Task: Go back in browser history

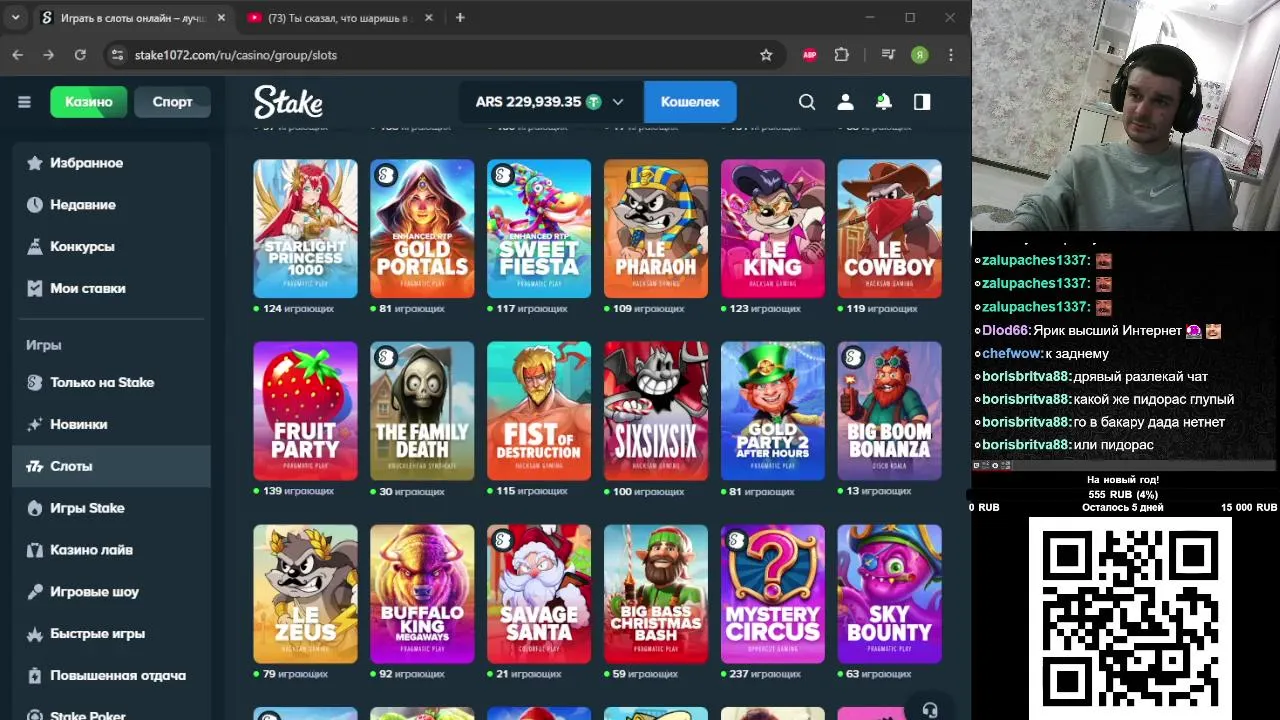Action: click(17, 55)
